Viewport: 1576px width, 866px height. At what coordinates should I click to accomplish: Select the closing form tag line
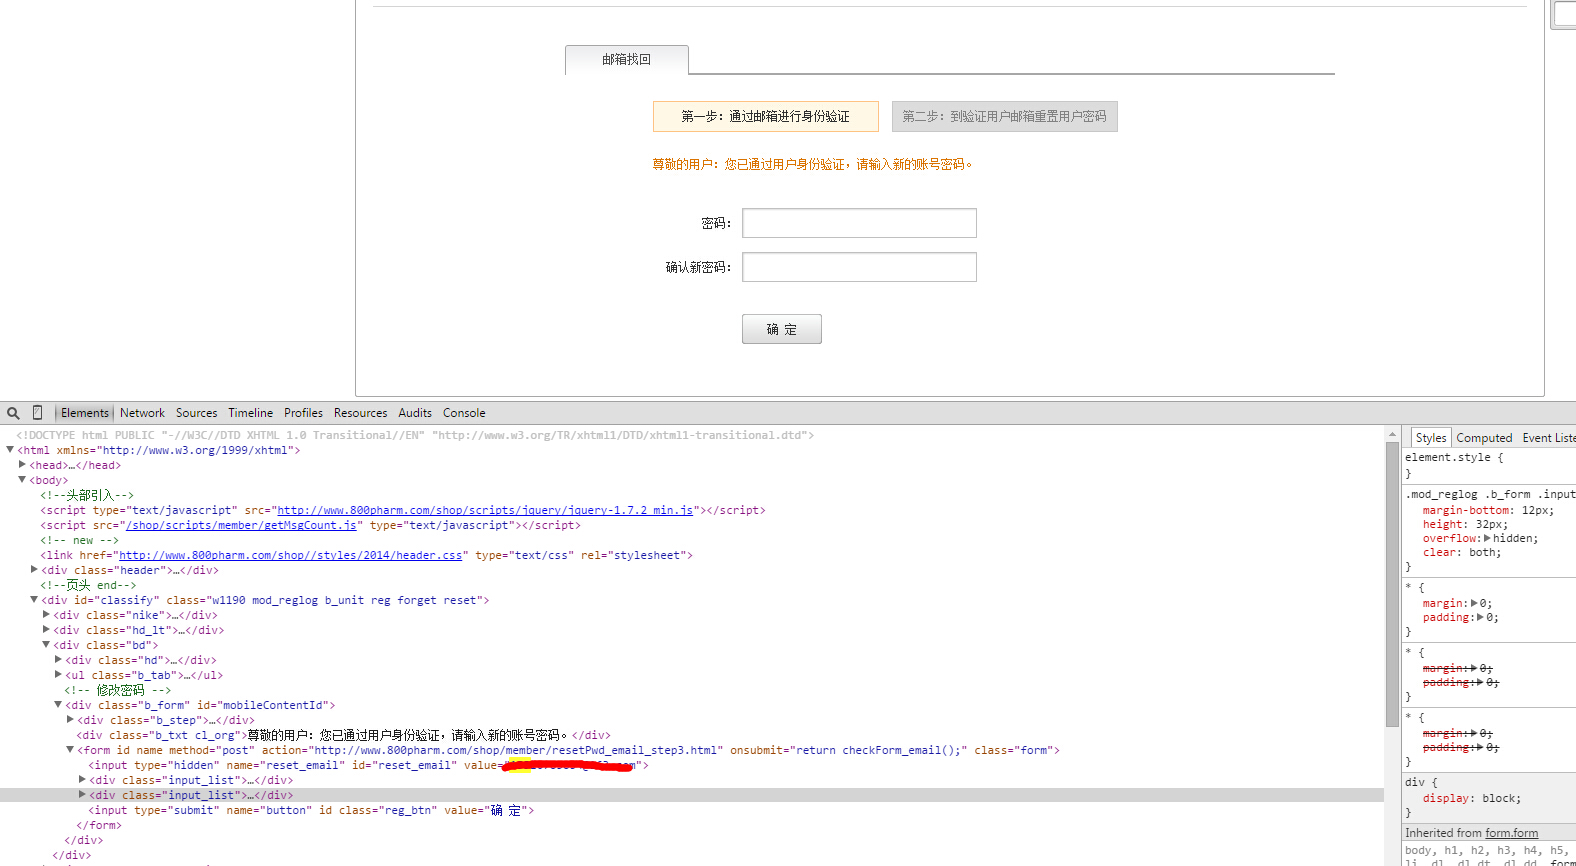tap(99, 825)
